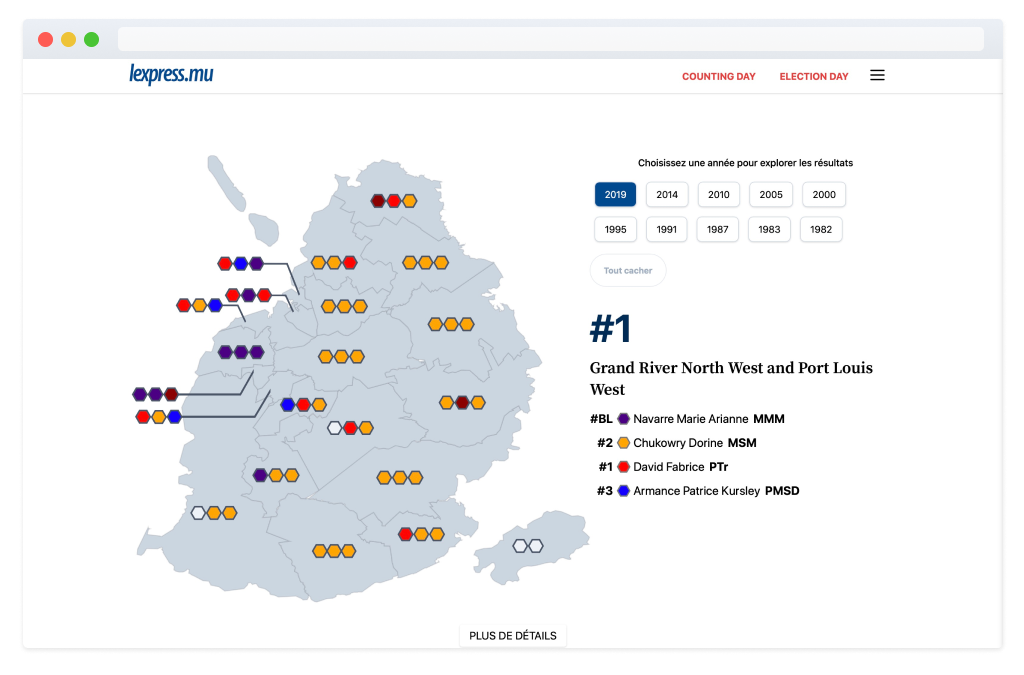Click the white hexagons on Rodrigues island

click(527, 546)
